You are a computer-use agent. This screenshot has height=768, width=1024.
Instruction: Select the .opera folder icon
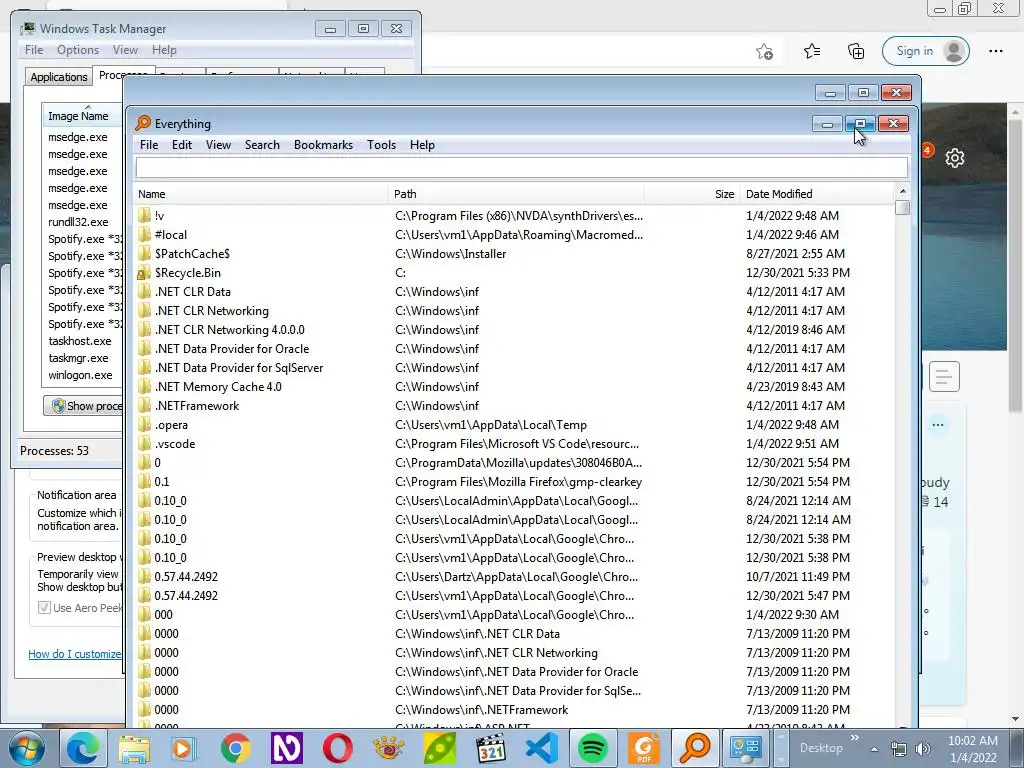144,425
